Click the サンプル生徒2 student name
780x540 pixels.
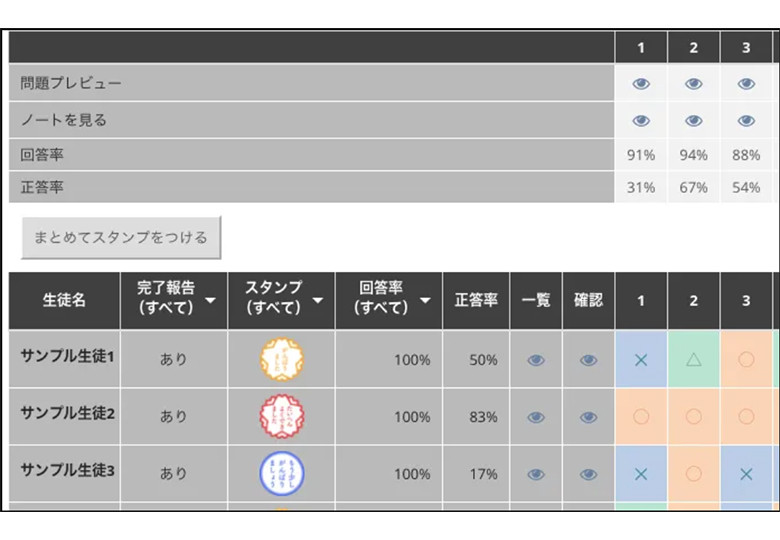pos(68,414)
